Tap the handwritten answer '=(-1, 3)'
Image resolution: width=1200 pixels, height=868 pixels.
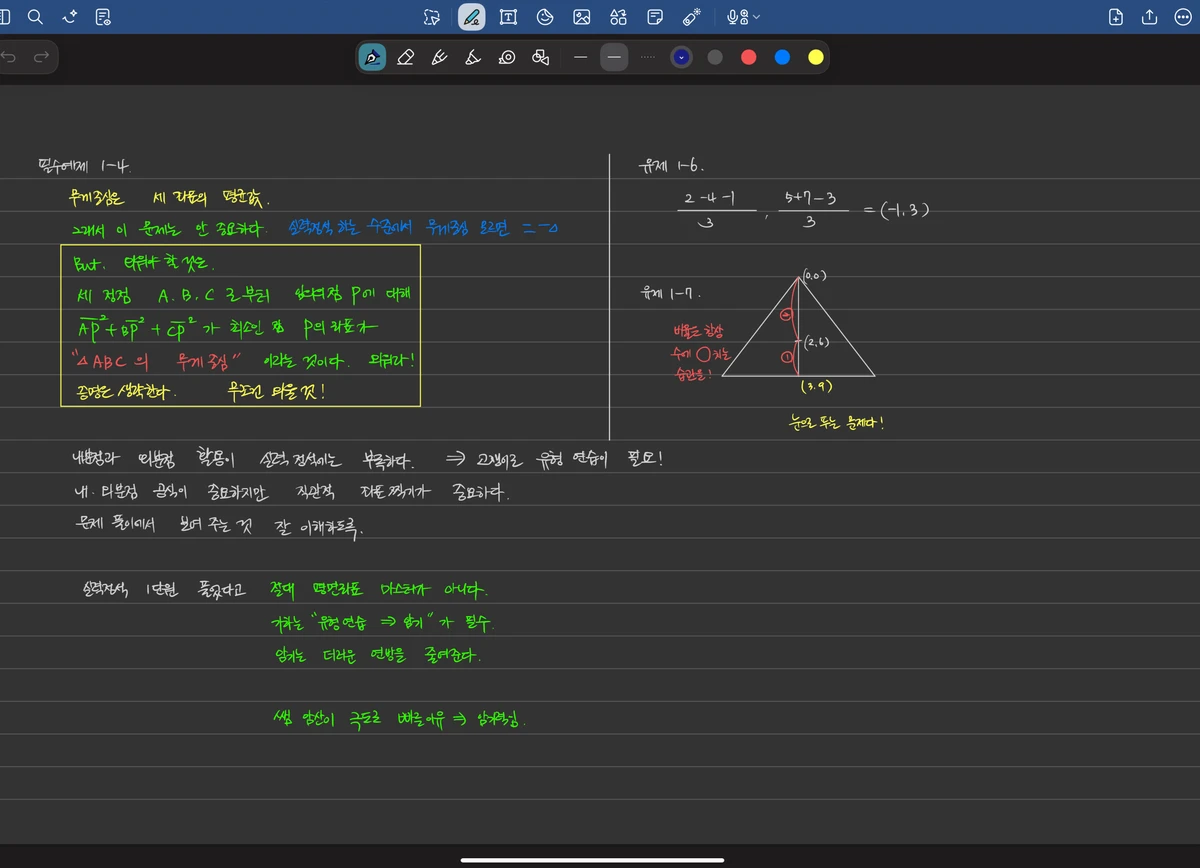point(898,209)
